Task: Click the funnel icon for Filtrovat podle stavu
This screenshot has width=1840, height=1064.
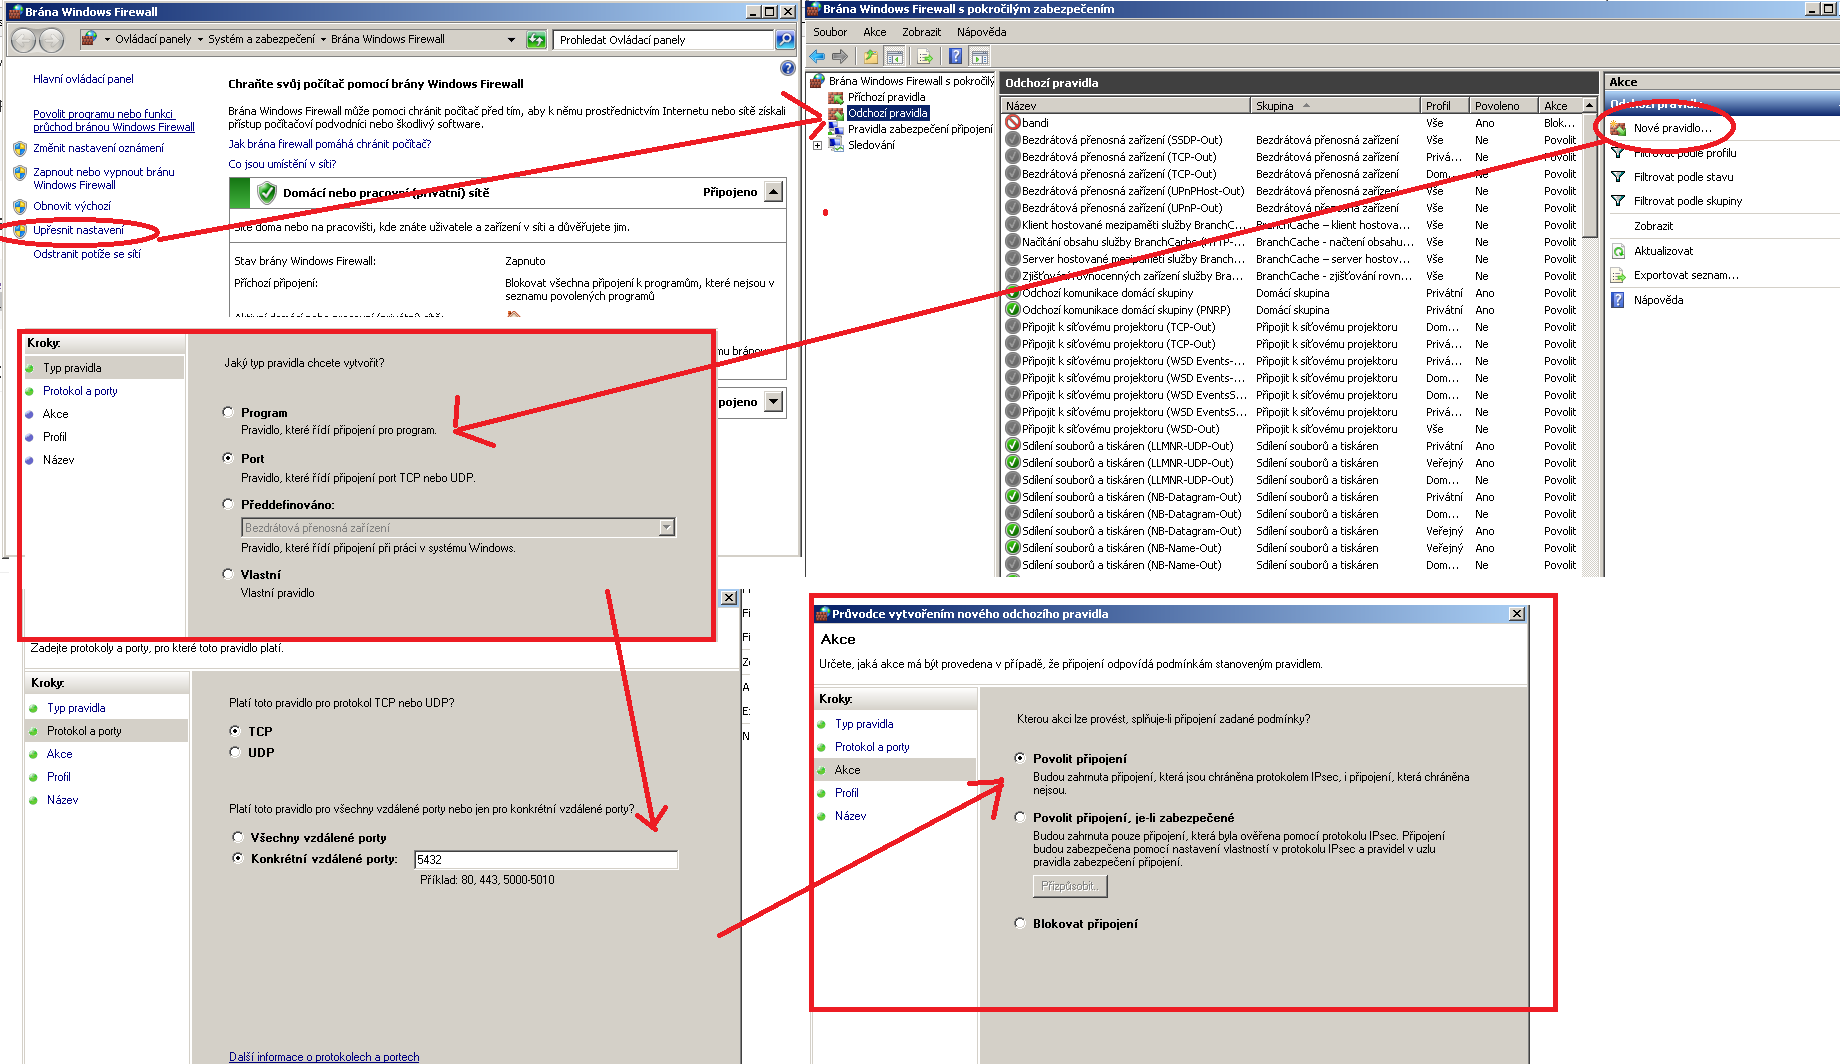Action: (1618, 177)
